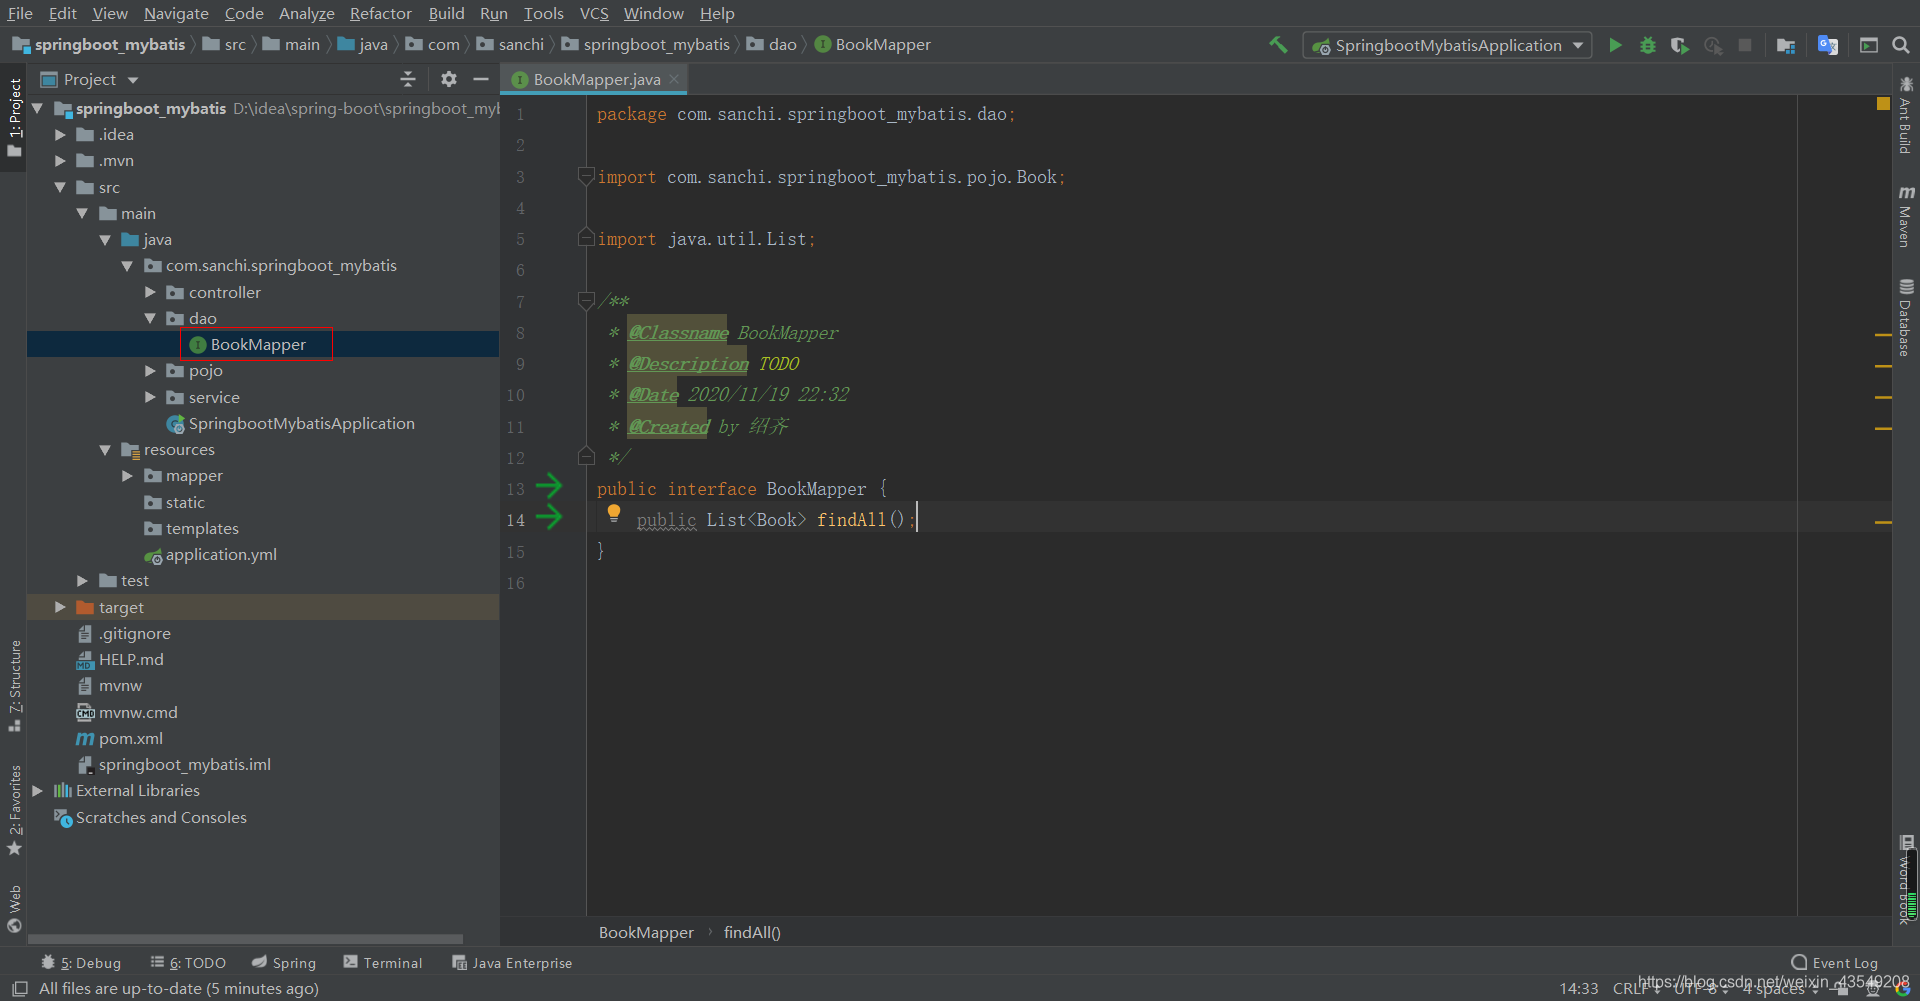Open the Java Enterprise tool window

pos(512,962)
